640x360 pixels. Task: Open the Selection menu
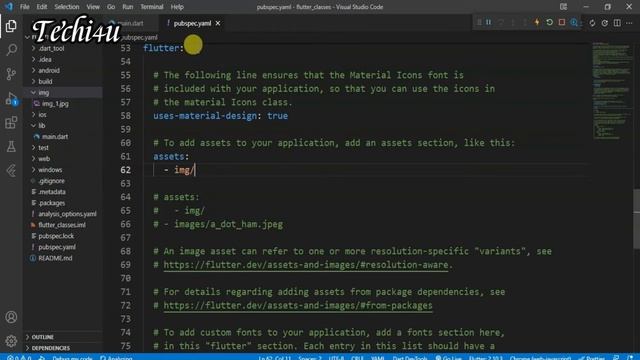point(67,7)
